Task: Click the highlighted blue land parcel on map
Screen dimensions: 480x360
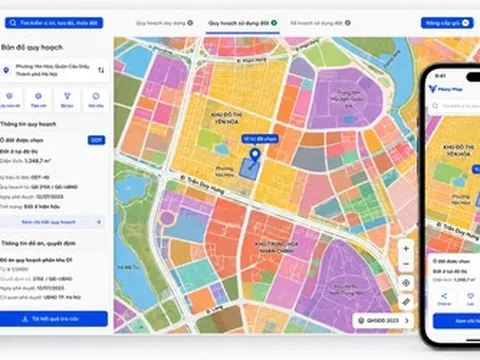Action: [x=249, y=169]
